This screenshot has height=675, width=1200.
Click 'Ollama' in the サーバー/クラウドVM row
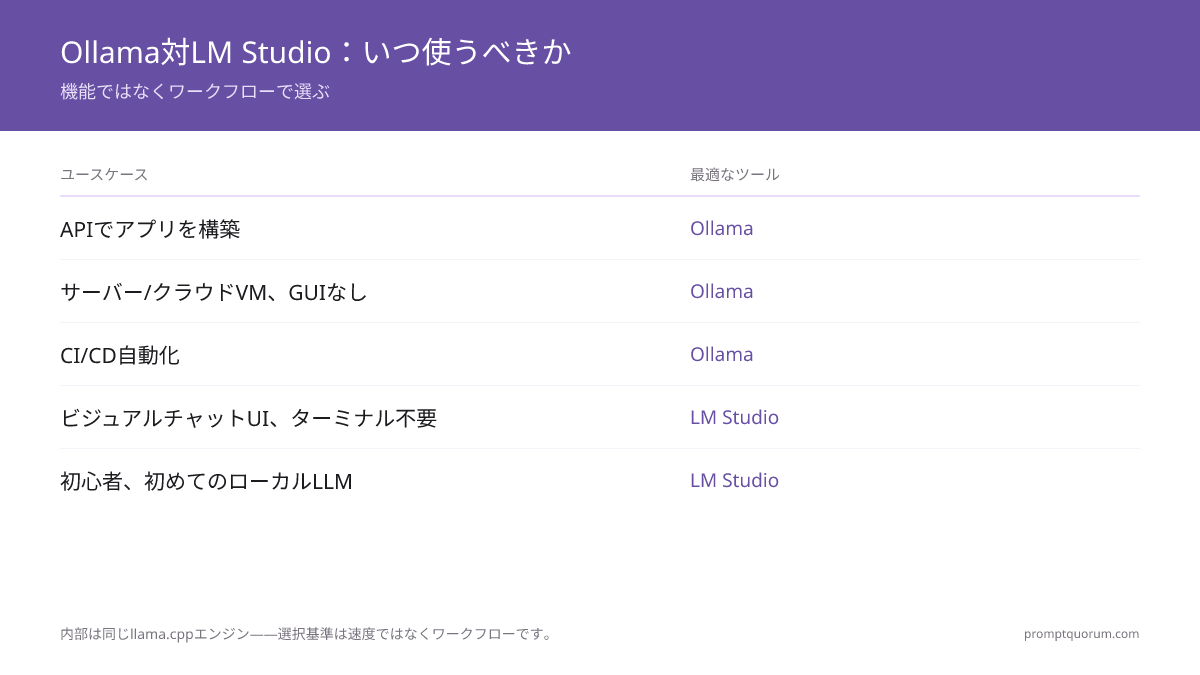point(722,291)
